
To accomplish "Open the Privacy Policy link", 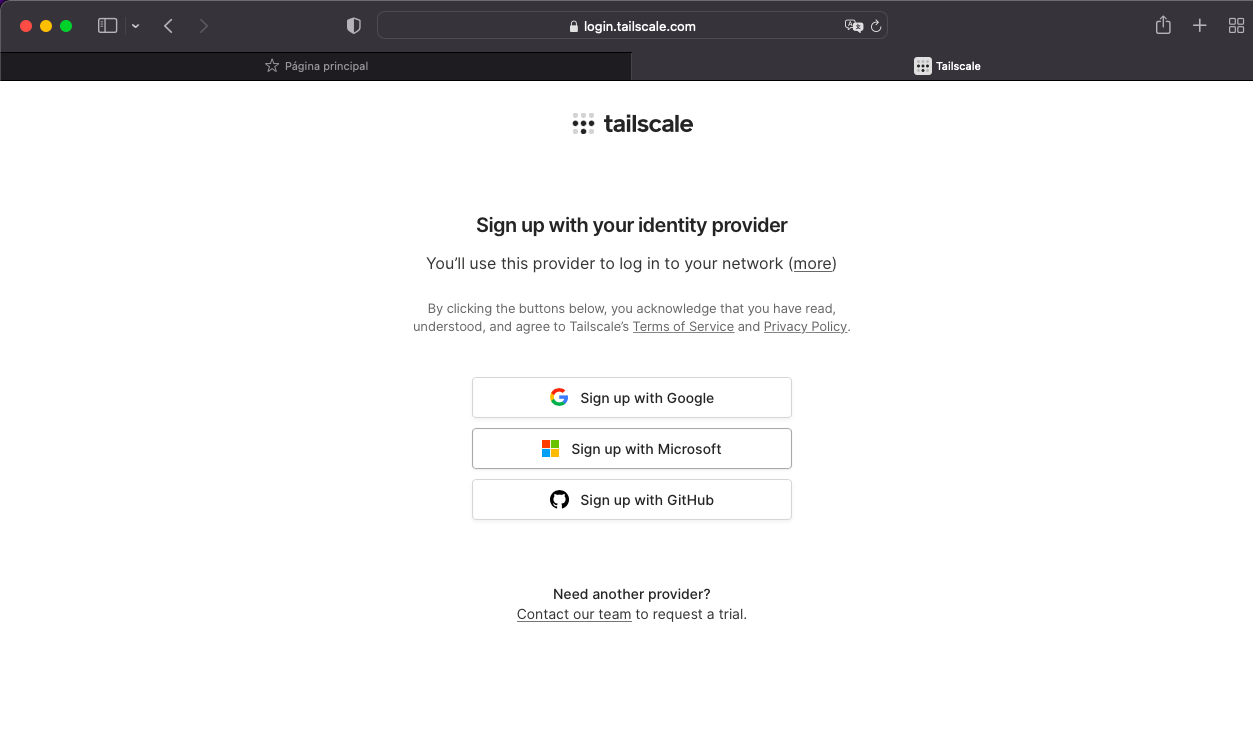I will [805, 327].
